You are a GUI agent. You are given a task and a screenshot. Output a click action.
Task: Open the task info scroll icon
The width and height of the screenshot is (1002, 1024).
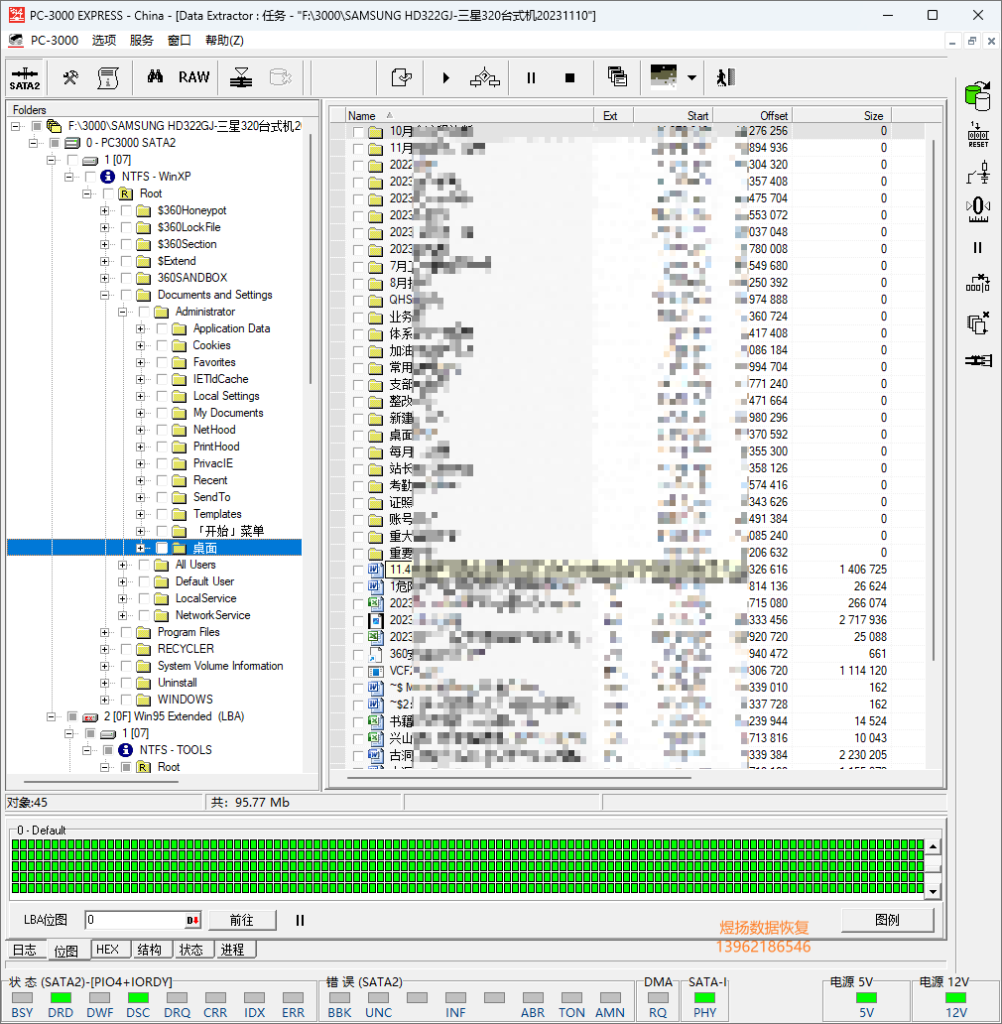108,78
